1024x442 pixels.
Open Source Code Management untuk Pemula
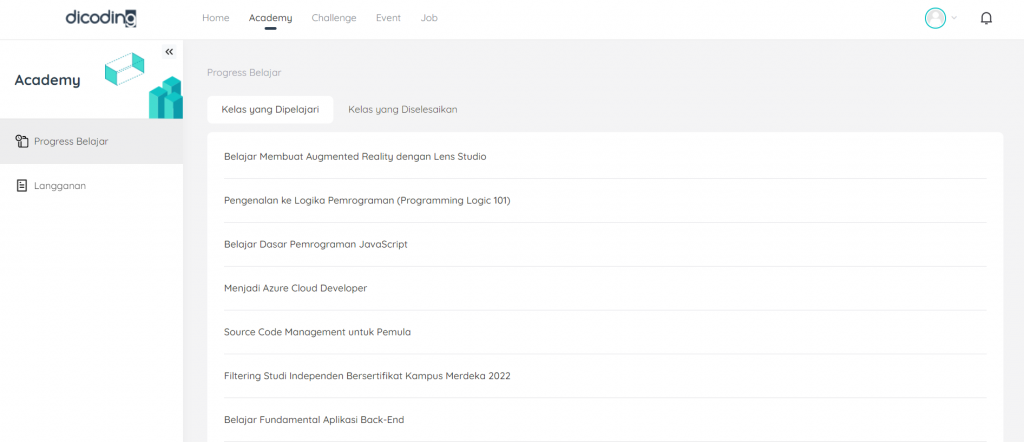317,332
